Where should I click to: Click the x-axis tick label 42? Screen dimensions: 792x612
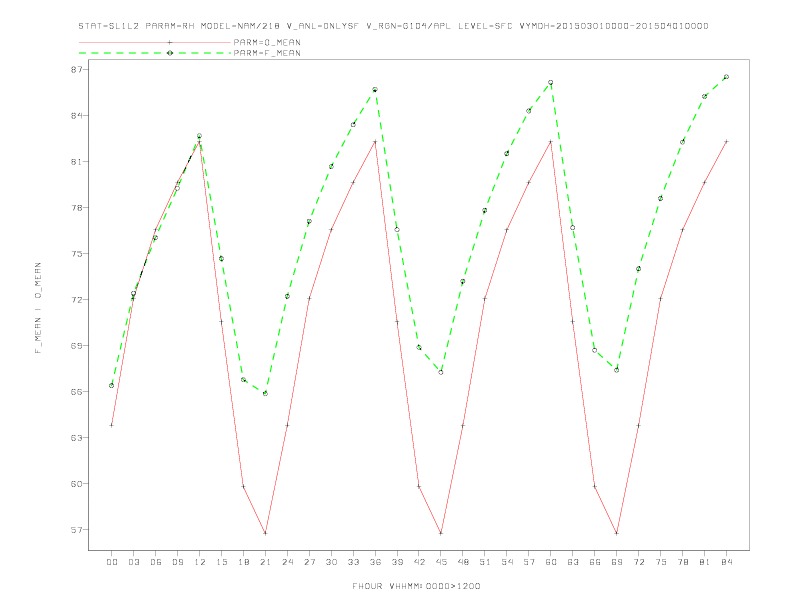pyautogui.click(x=419, y=562)
